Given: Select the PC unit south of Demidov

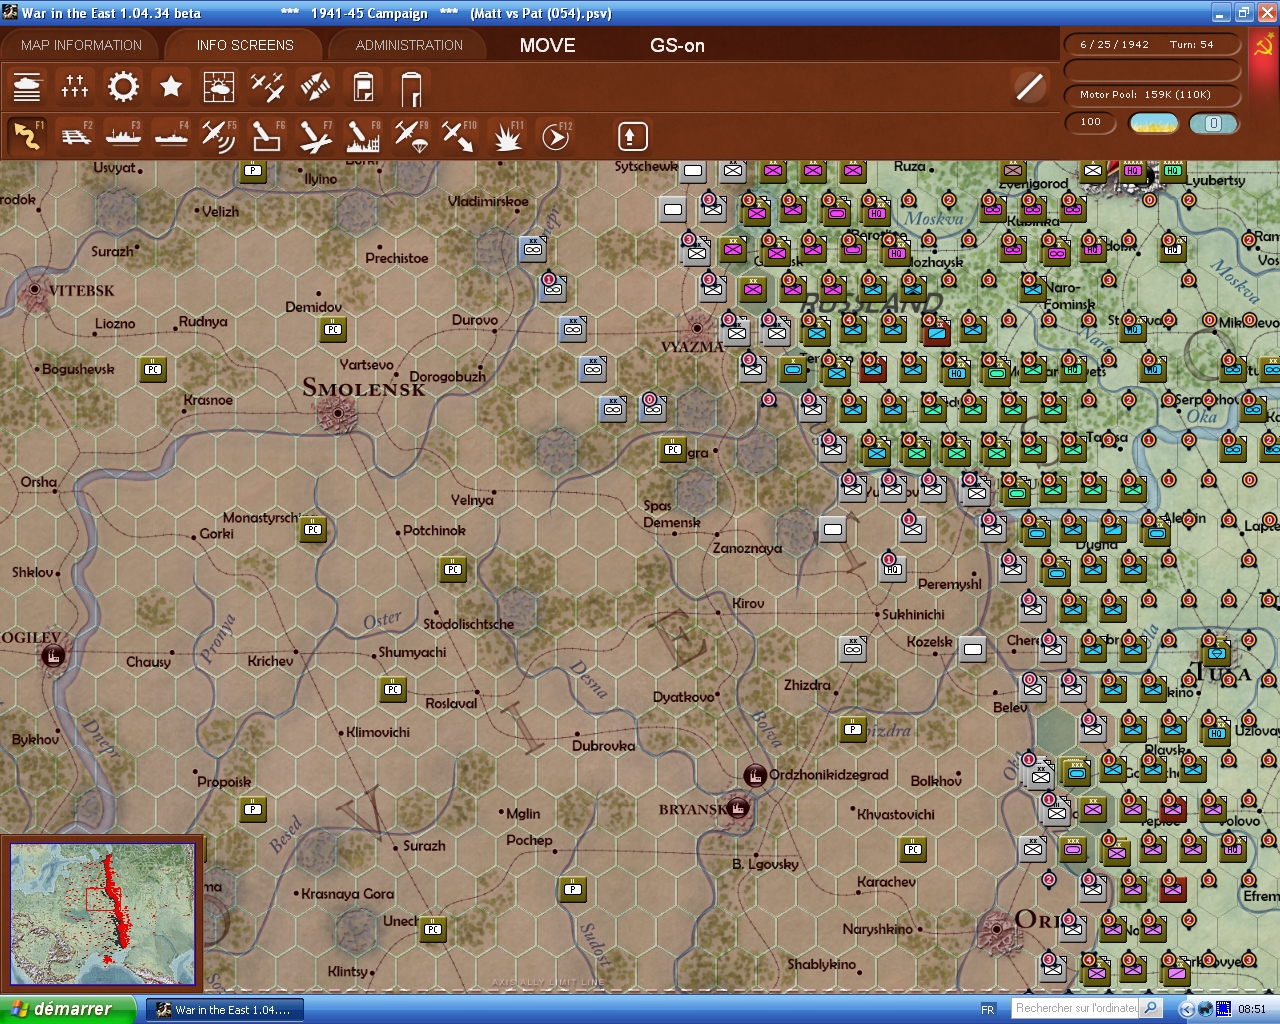Looking at the screenshot, I should coord(333,329).
